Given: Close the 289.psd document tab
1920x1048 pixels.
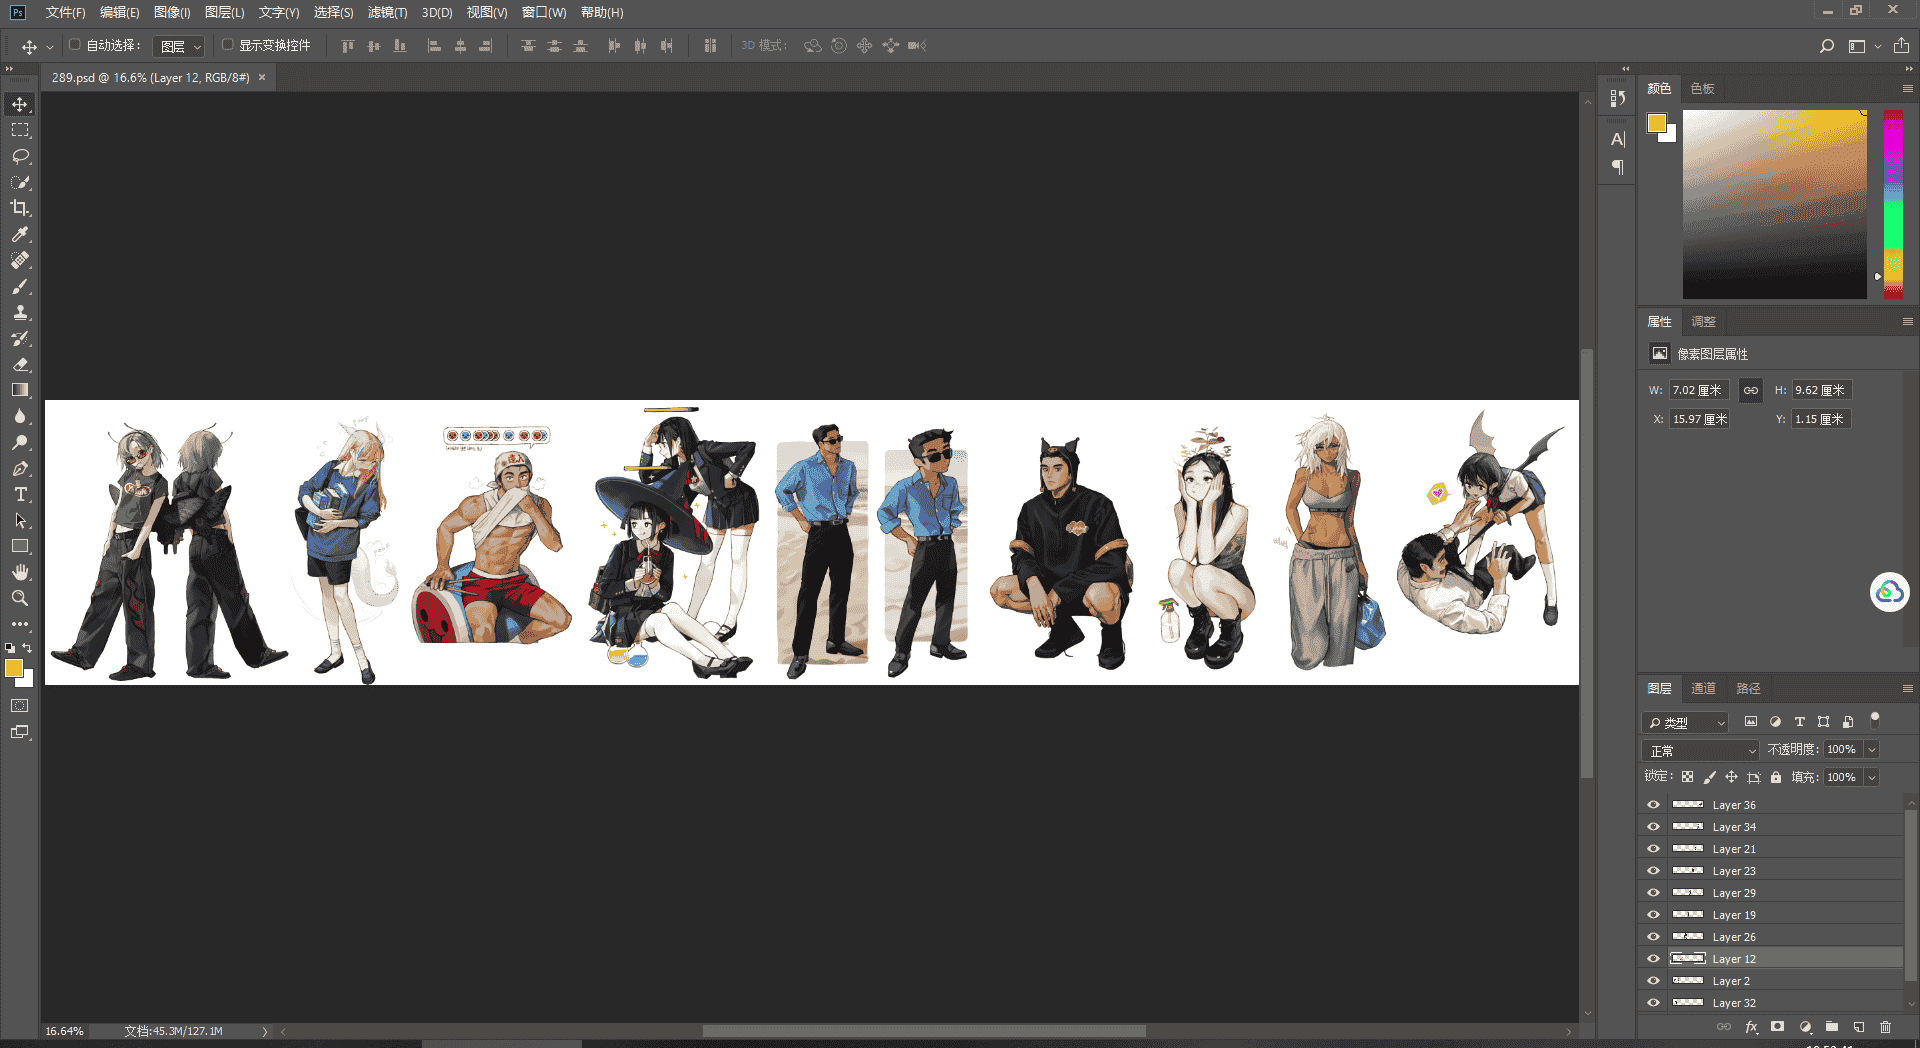Looking at the screenshot, I should [262, 77].
